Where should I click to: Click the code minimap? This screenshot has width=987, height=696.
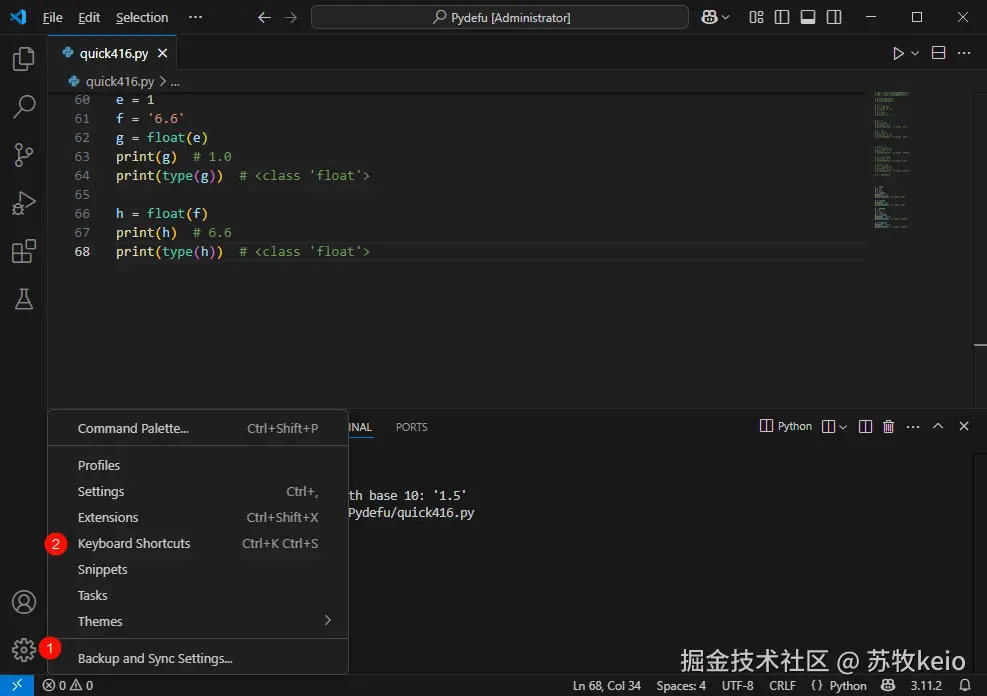coord(892,160)
